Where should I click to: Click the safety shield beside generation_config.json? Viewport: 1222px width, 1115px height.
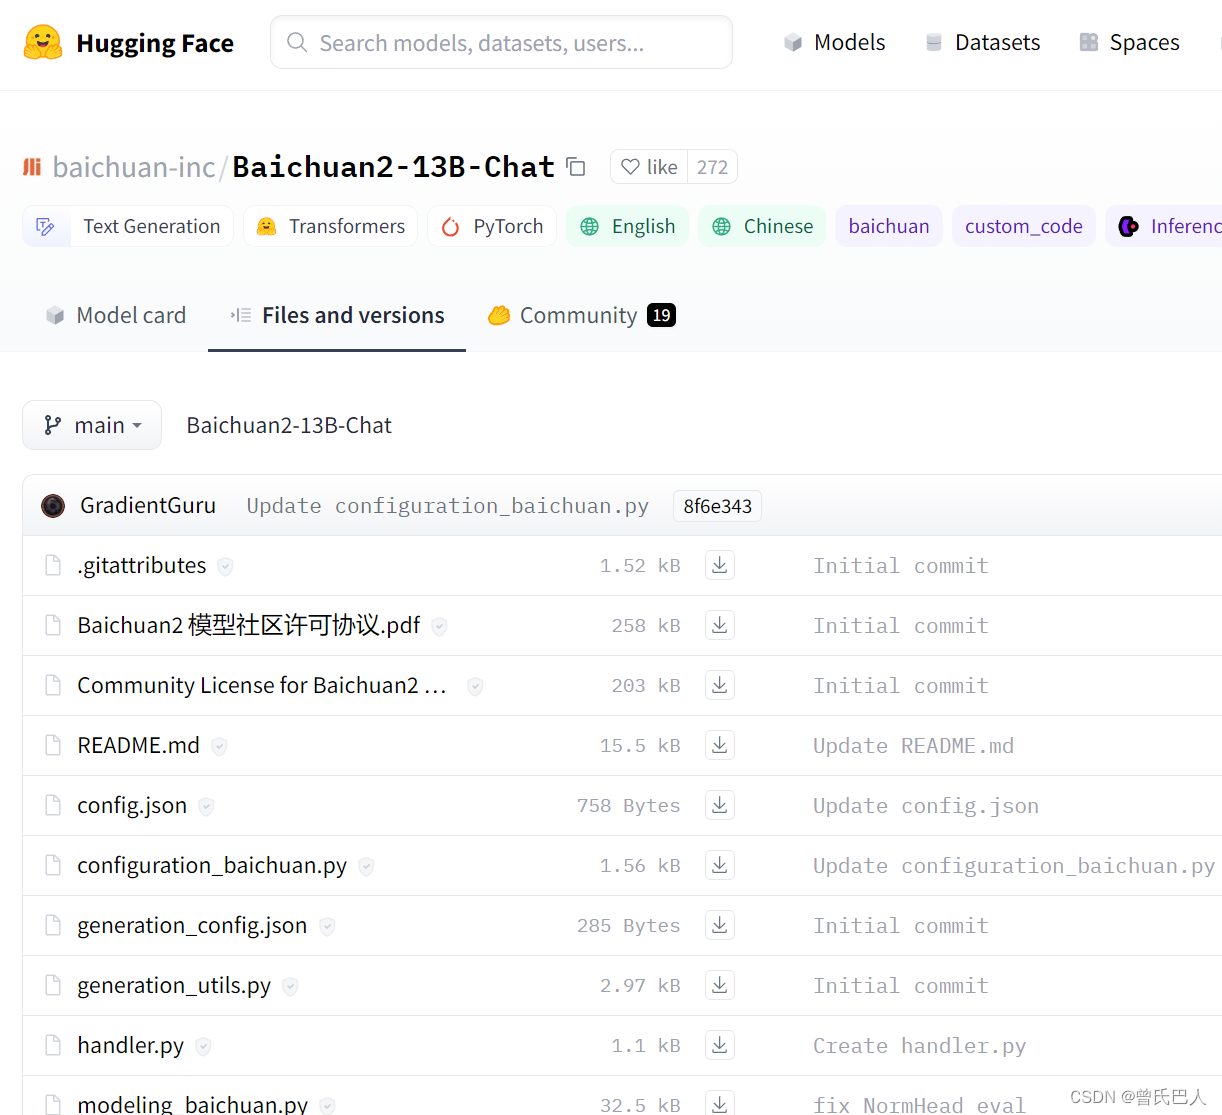[327, 927]
